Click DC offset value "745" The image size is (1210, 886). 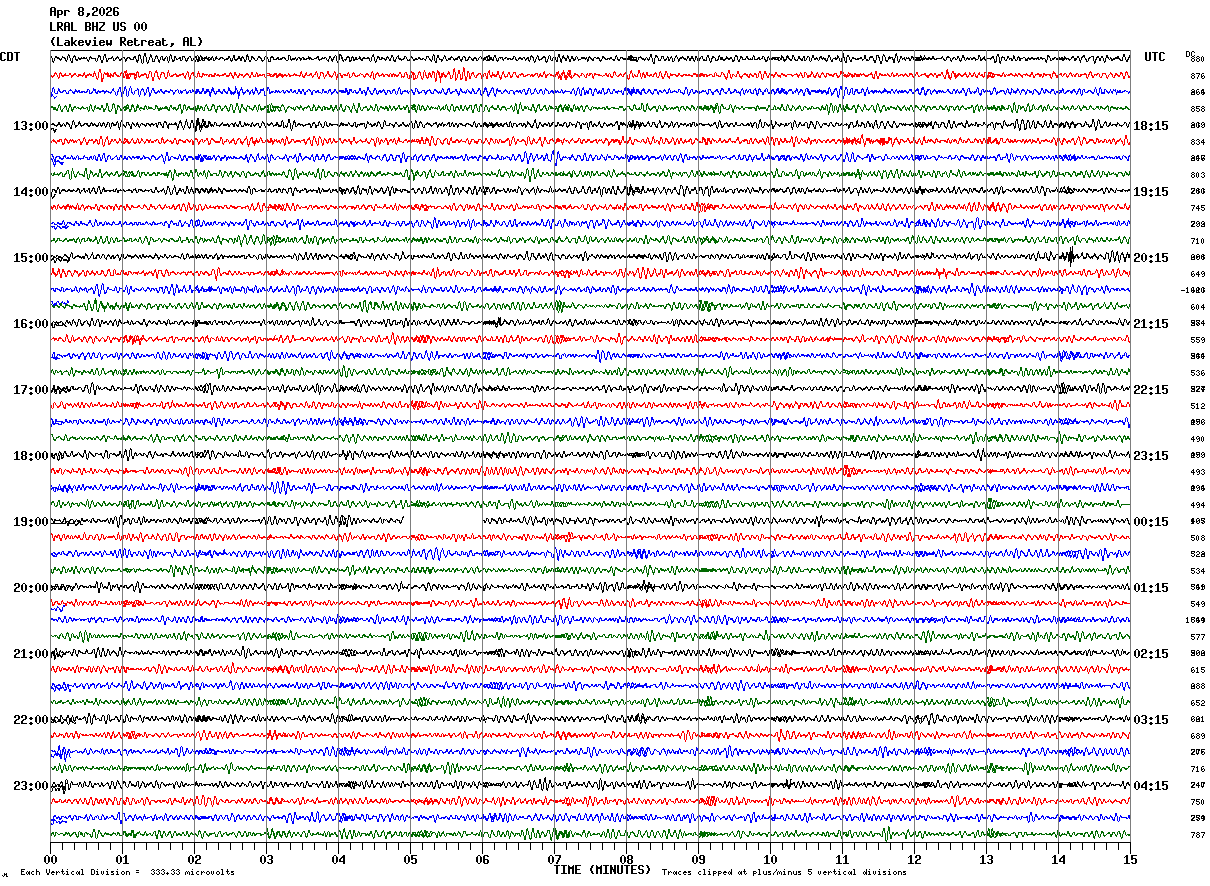1197,208
